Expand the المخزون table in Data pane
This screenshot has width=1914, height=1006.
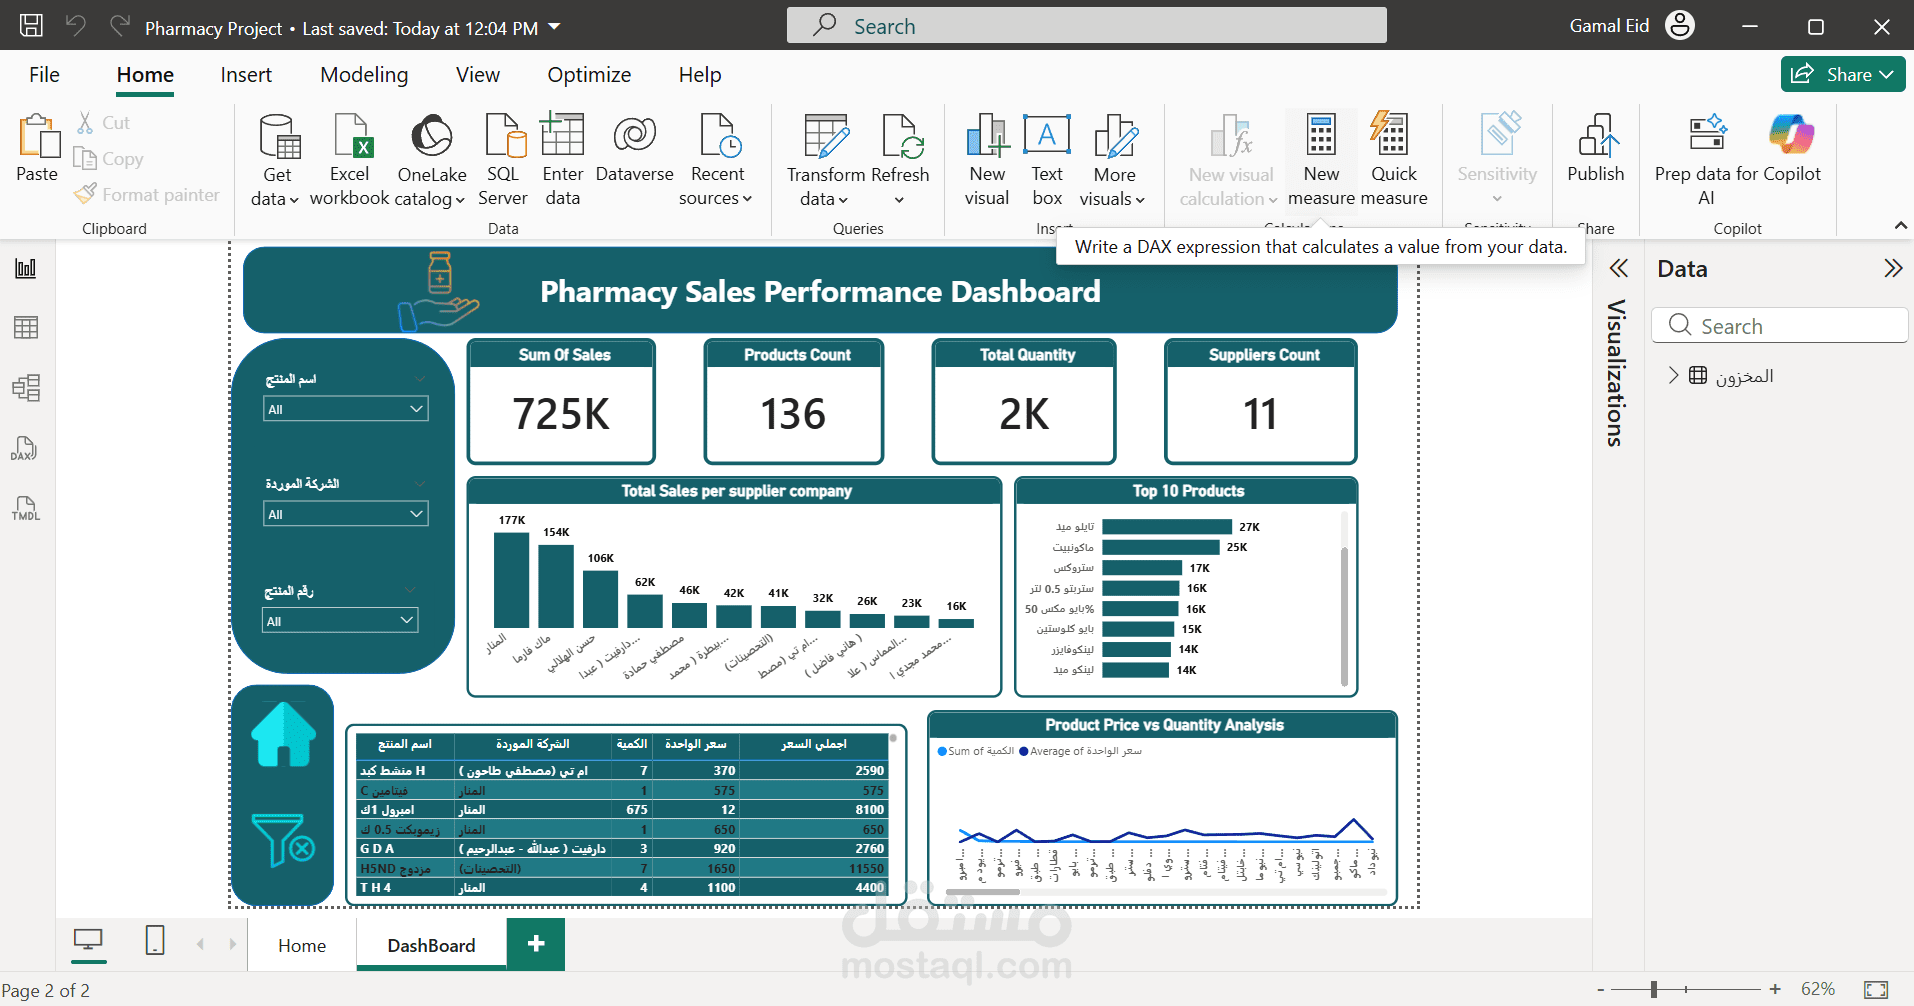1673,375
